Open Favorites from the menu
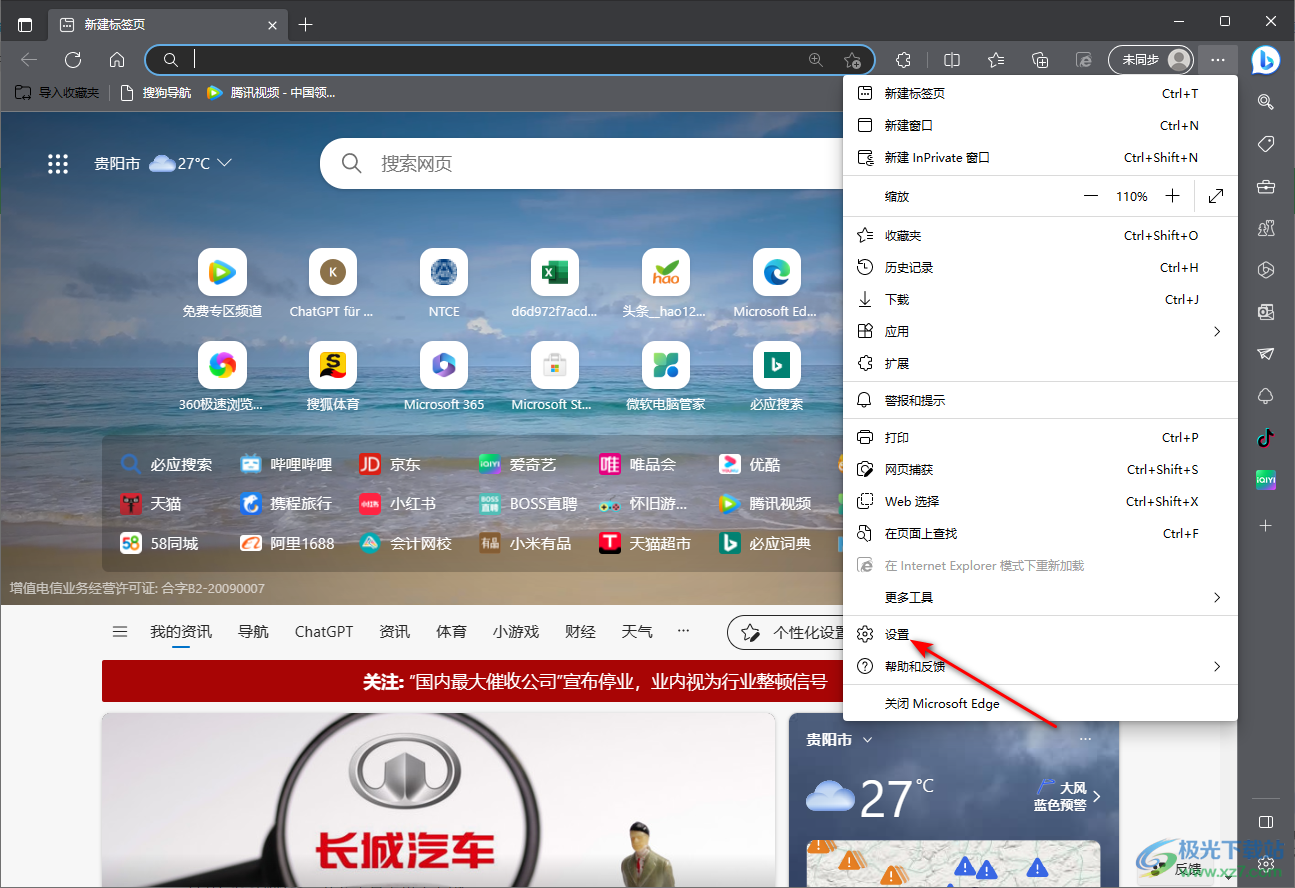This screenshot has height=888, width=1295. [x=1040, y=235]
